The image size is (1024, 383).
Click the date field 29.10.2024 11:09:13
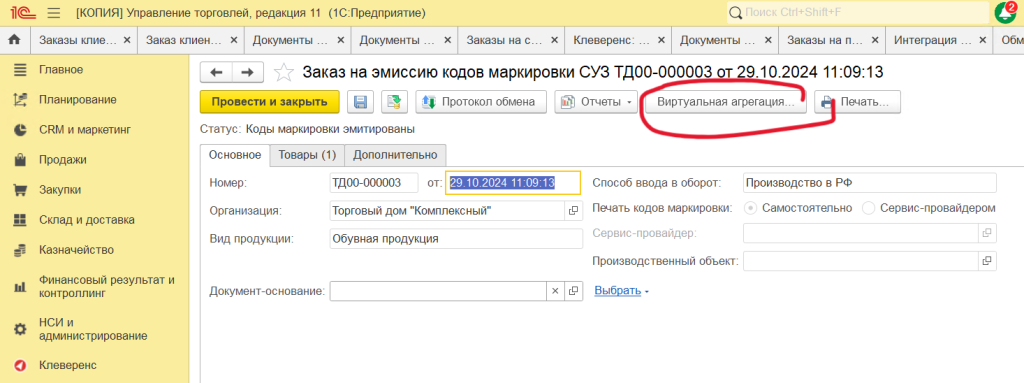[513, 183]
